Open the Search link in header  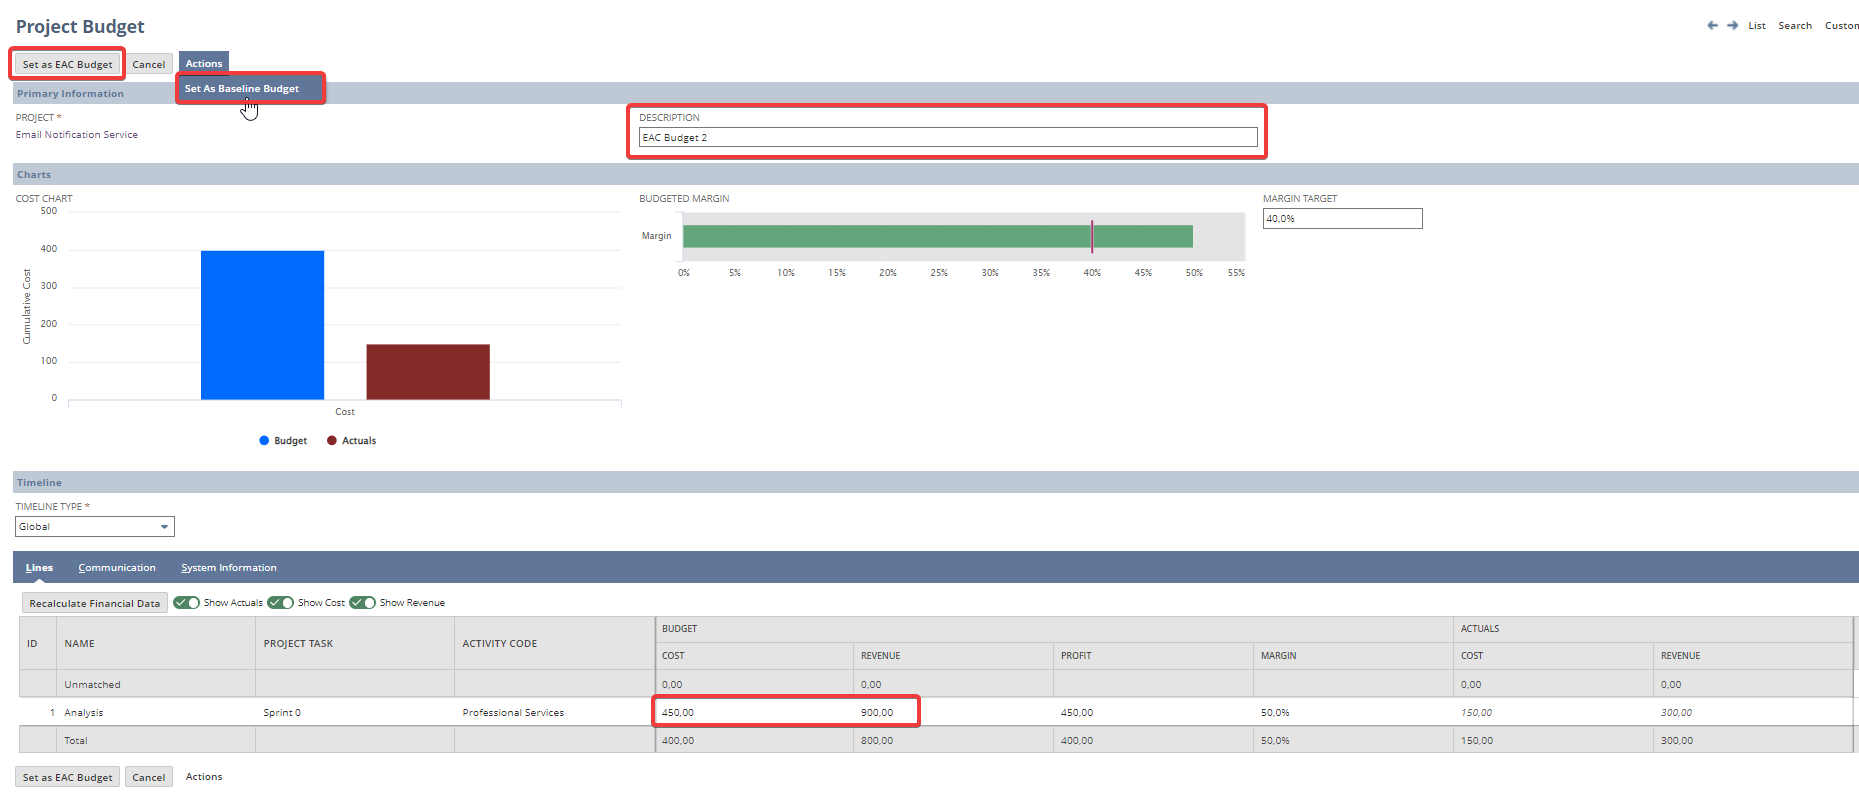pyautogui.click(x=1795, y=26)
